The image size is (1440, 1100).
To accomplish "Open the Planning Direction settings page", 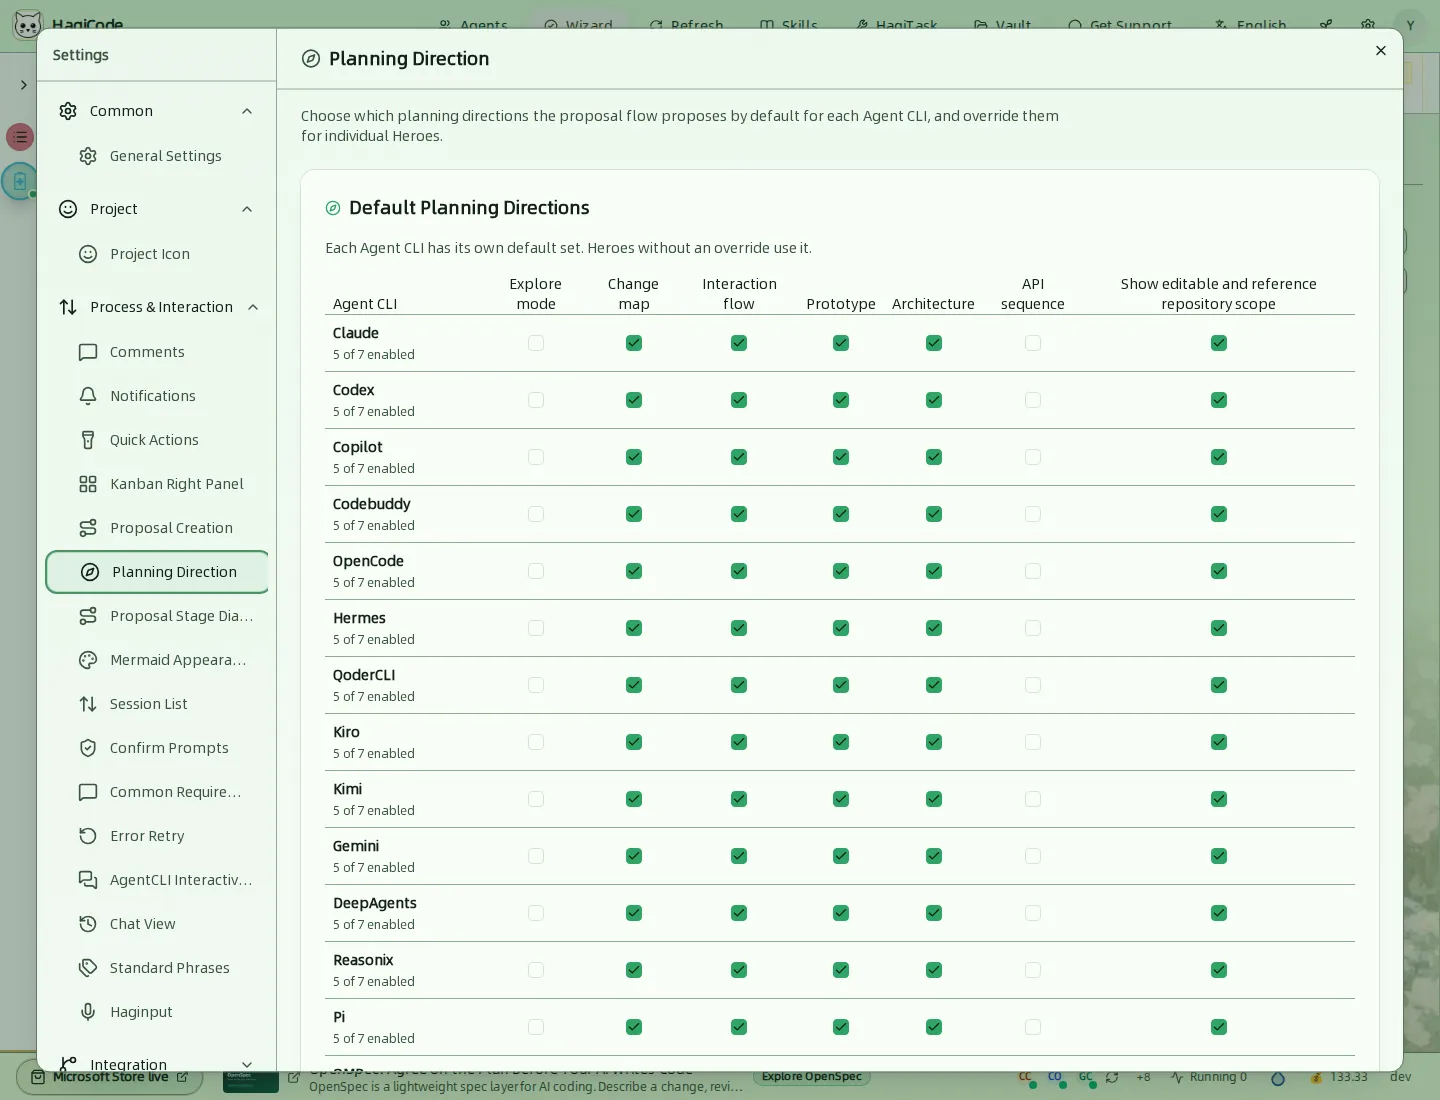I will (158, 572).
